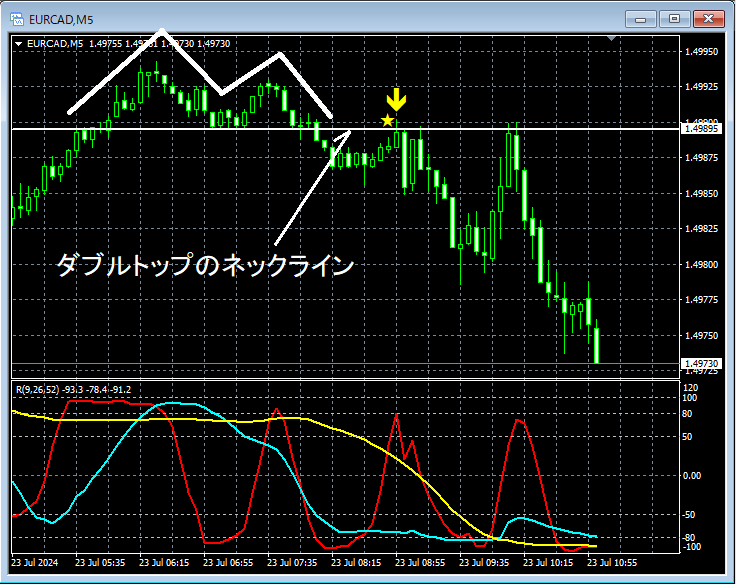Click the 1.49950 price scale value
This screenshot has height=584, width=737.
click(x=701, y=51)
